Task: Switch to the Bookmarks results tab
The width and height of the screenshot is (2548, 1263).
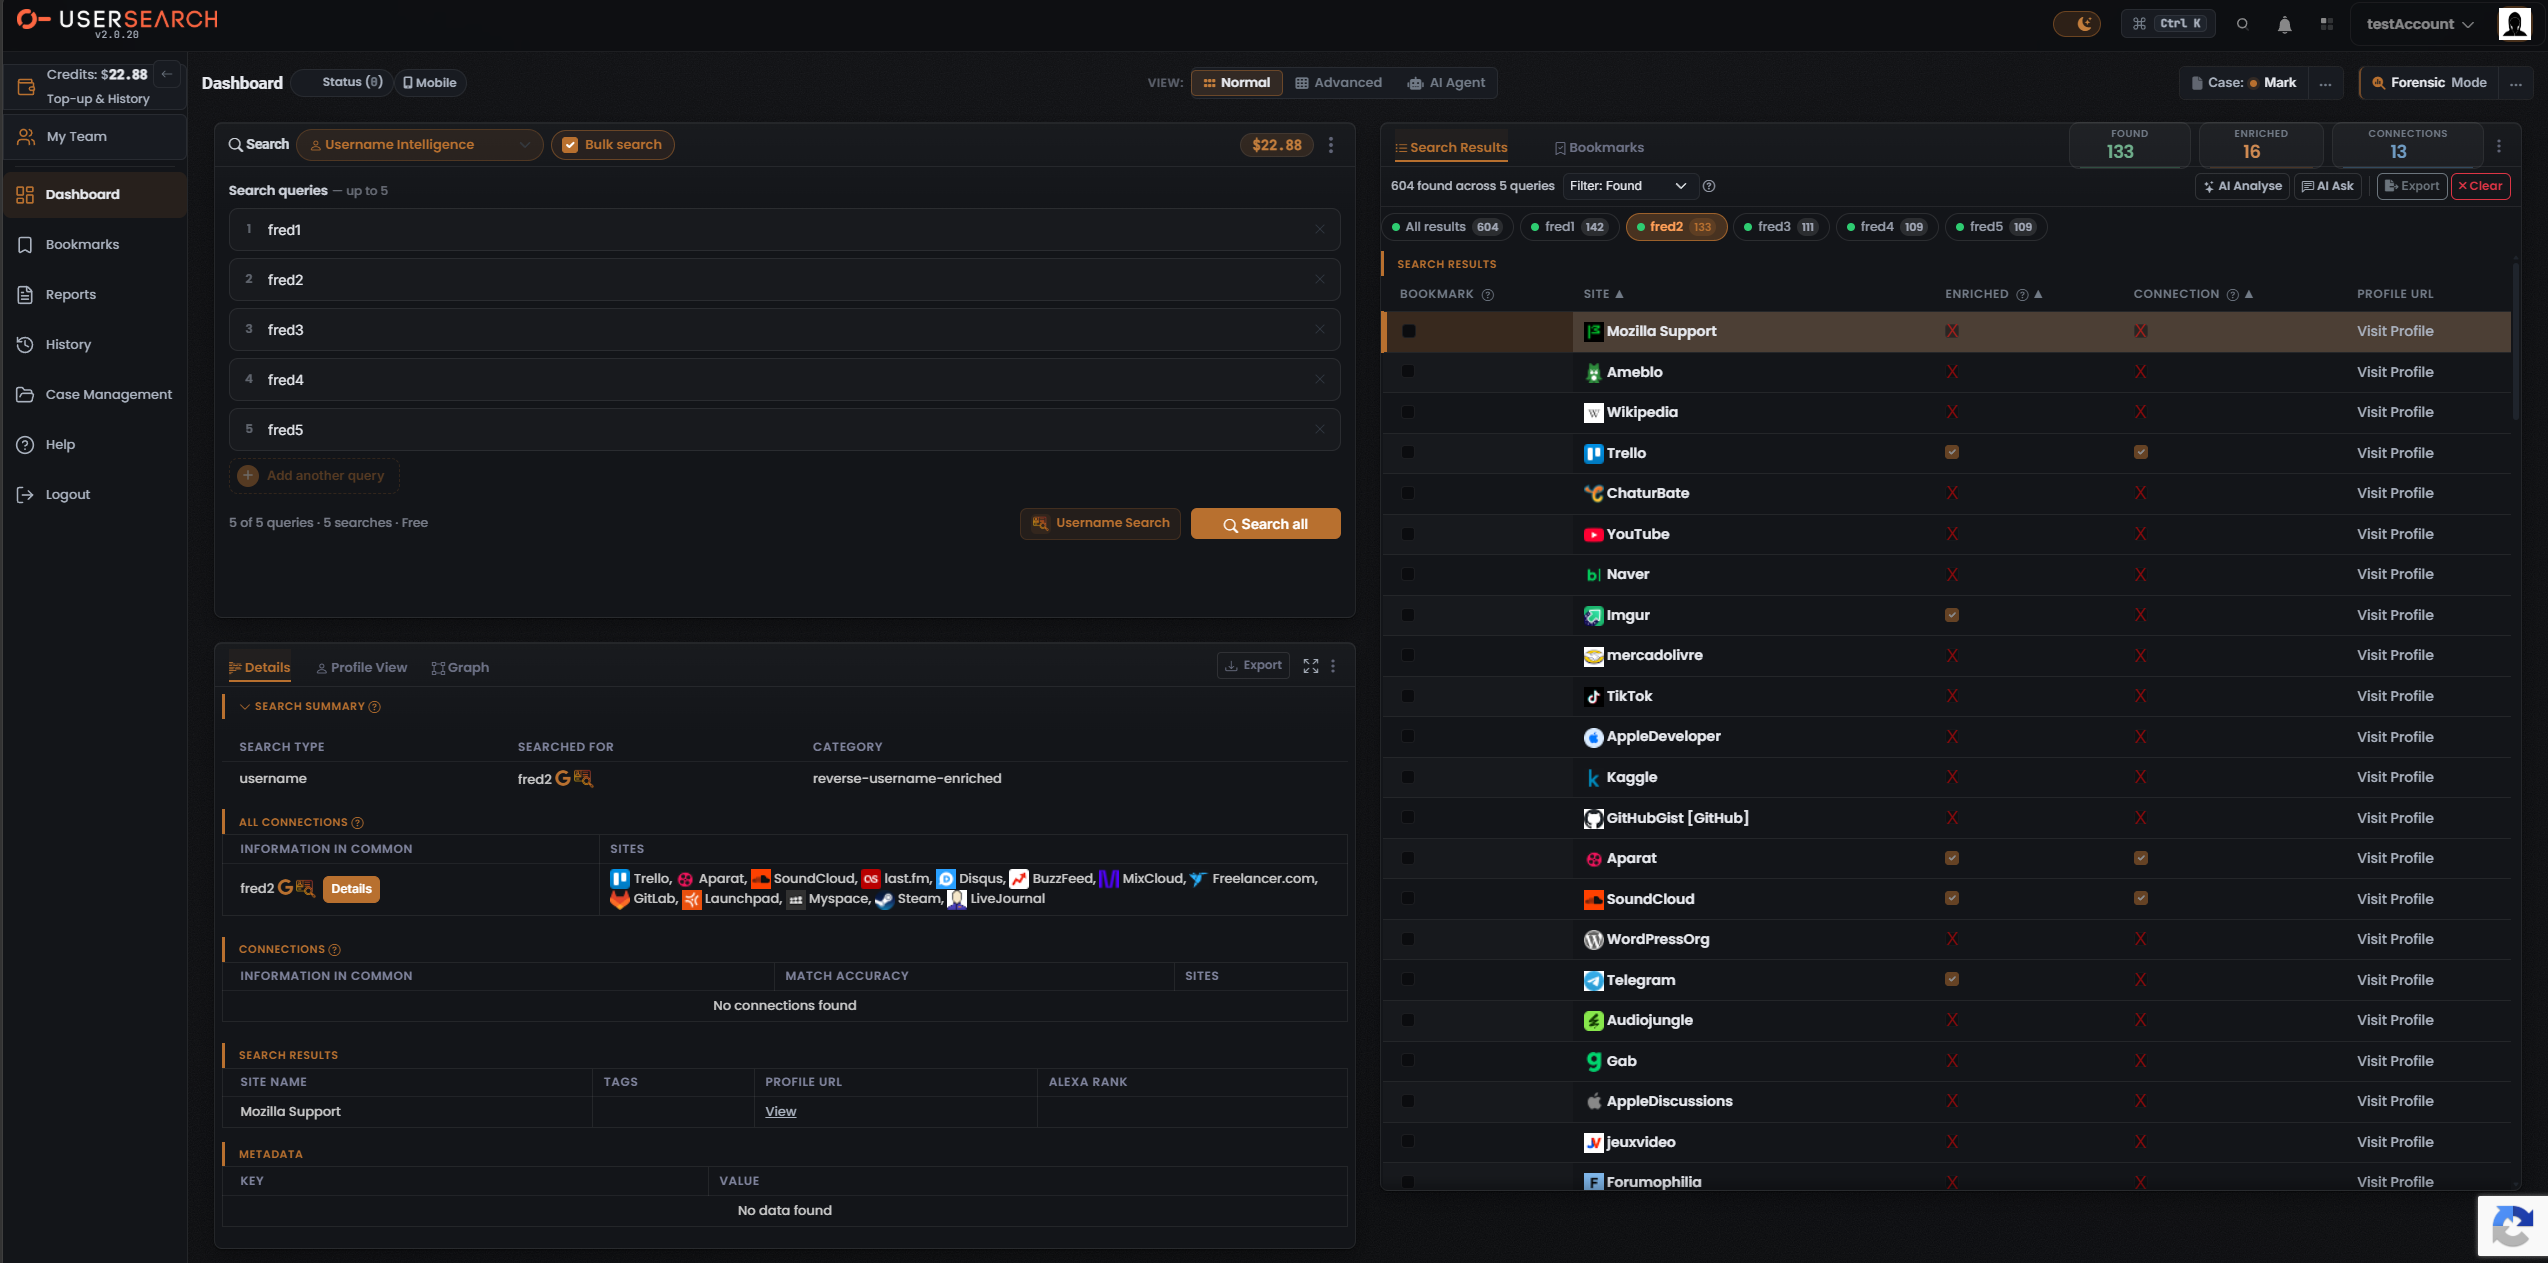Action: [x=1599, y=148]
